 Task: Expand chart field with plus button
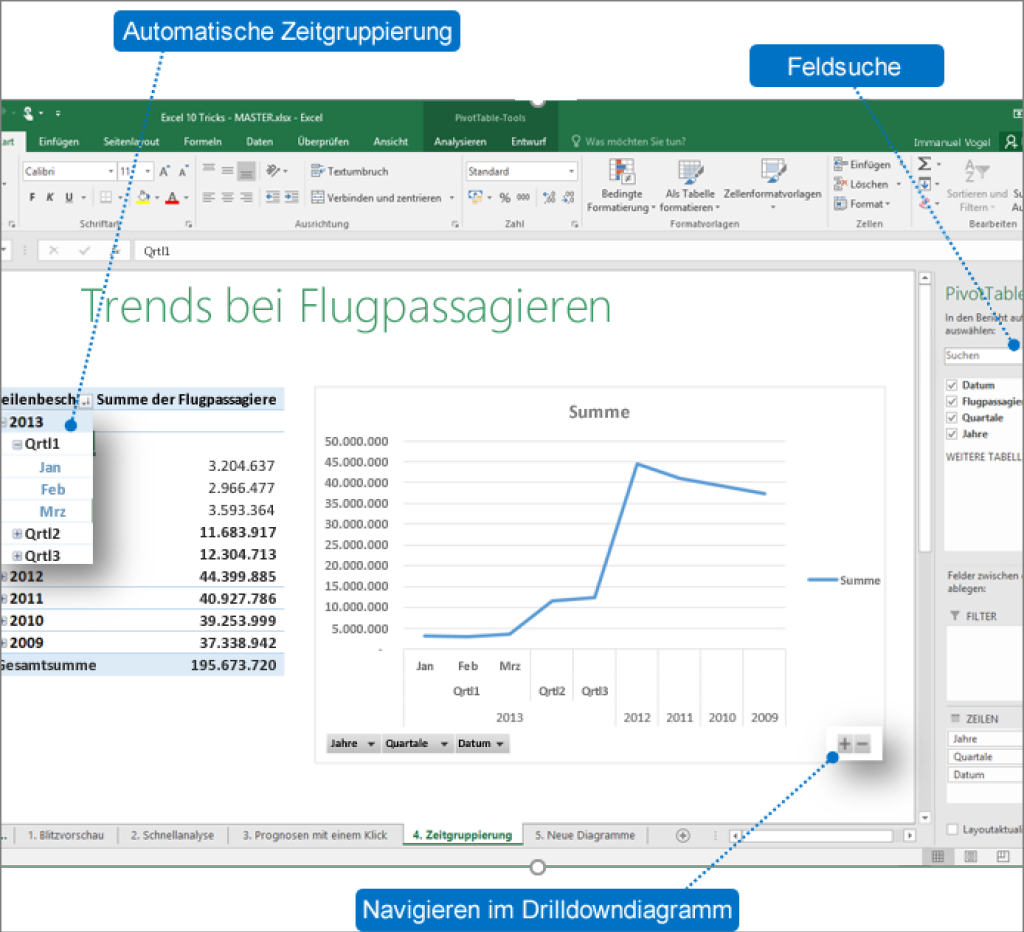[844, 743]
